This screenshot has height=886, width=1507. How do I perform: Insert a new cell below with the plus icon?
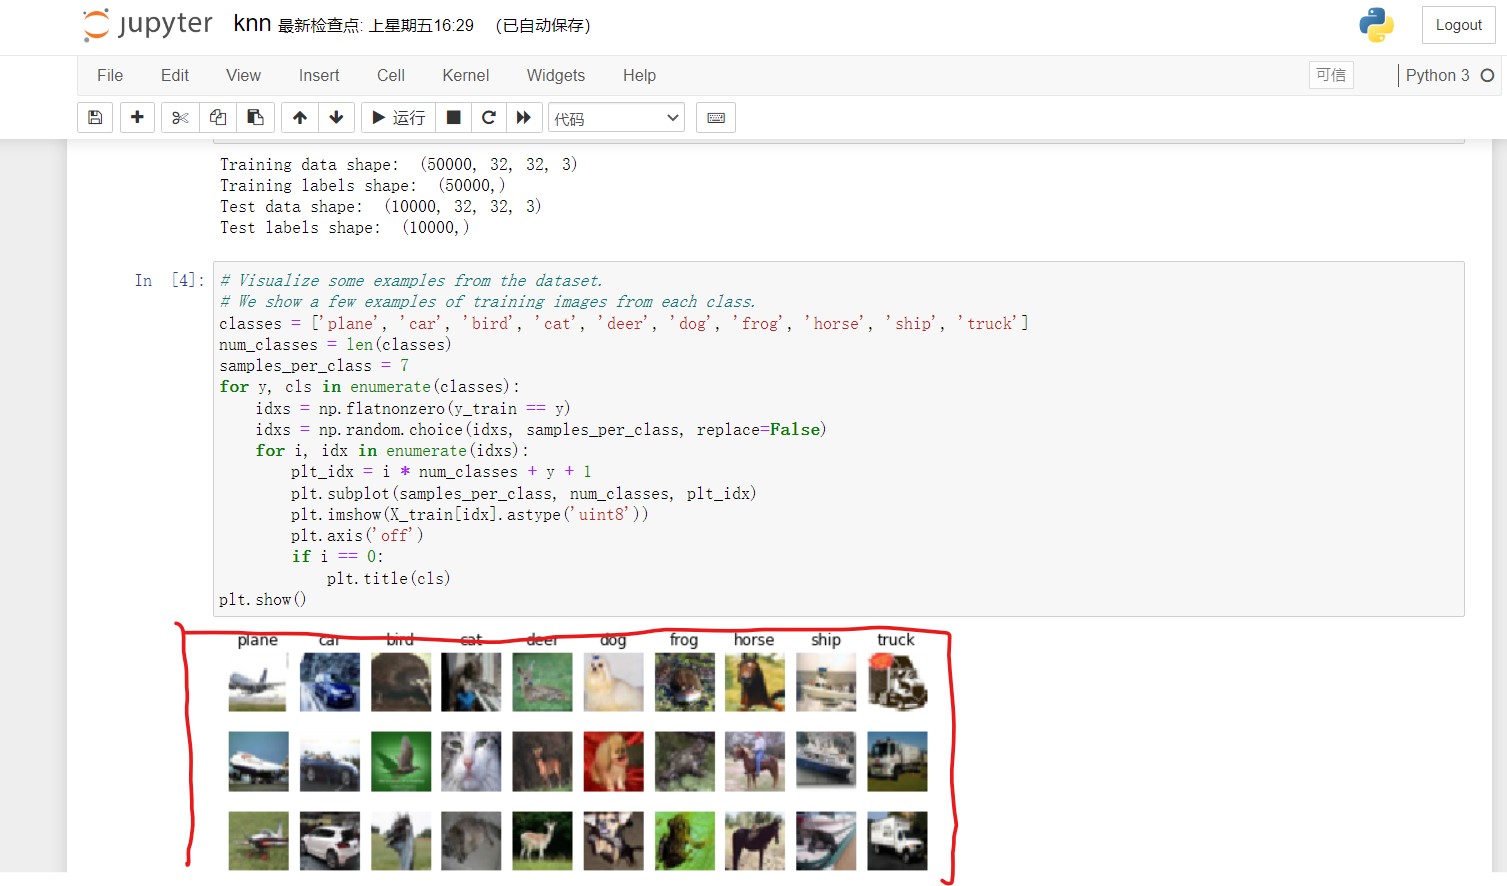pos(137,118)
